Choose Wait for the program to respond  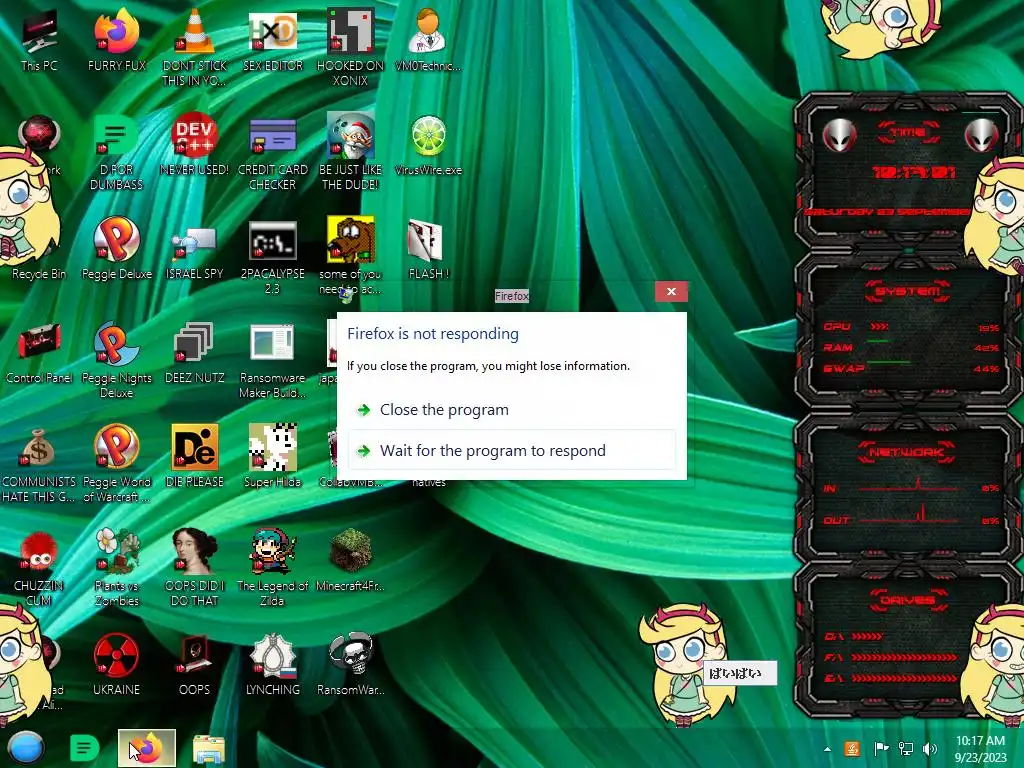click(511, 450)
